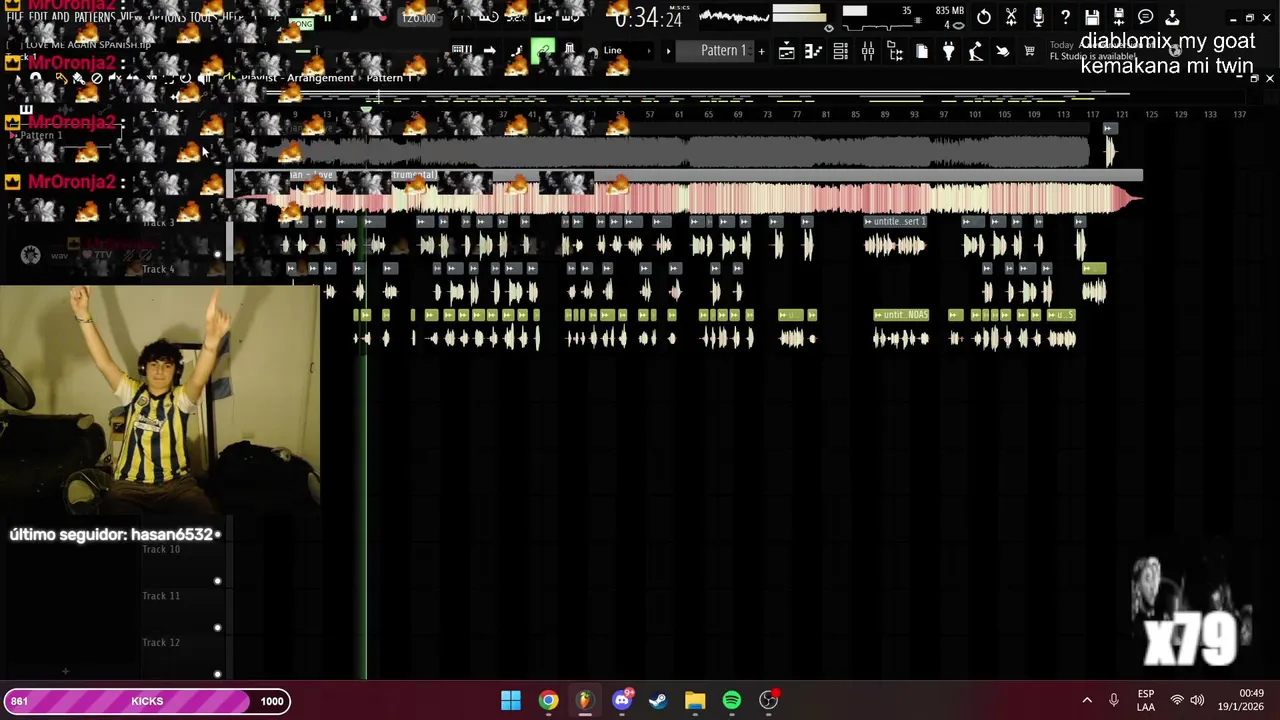
Task: Open the Channel rack view icon
Action: 841,51
